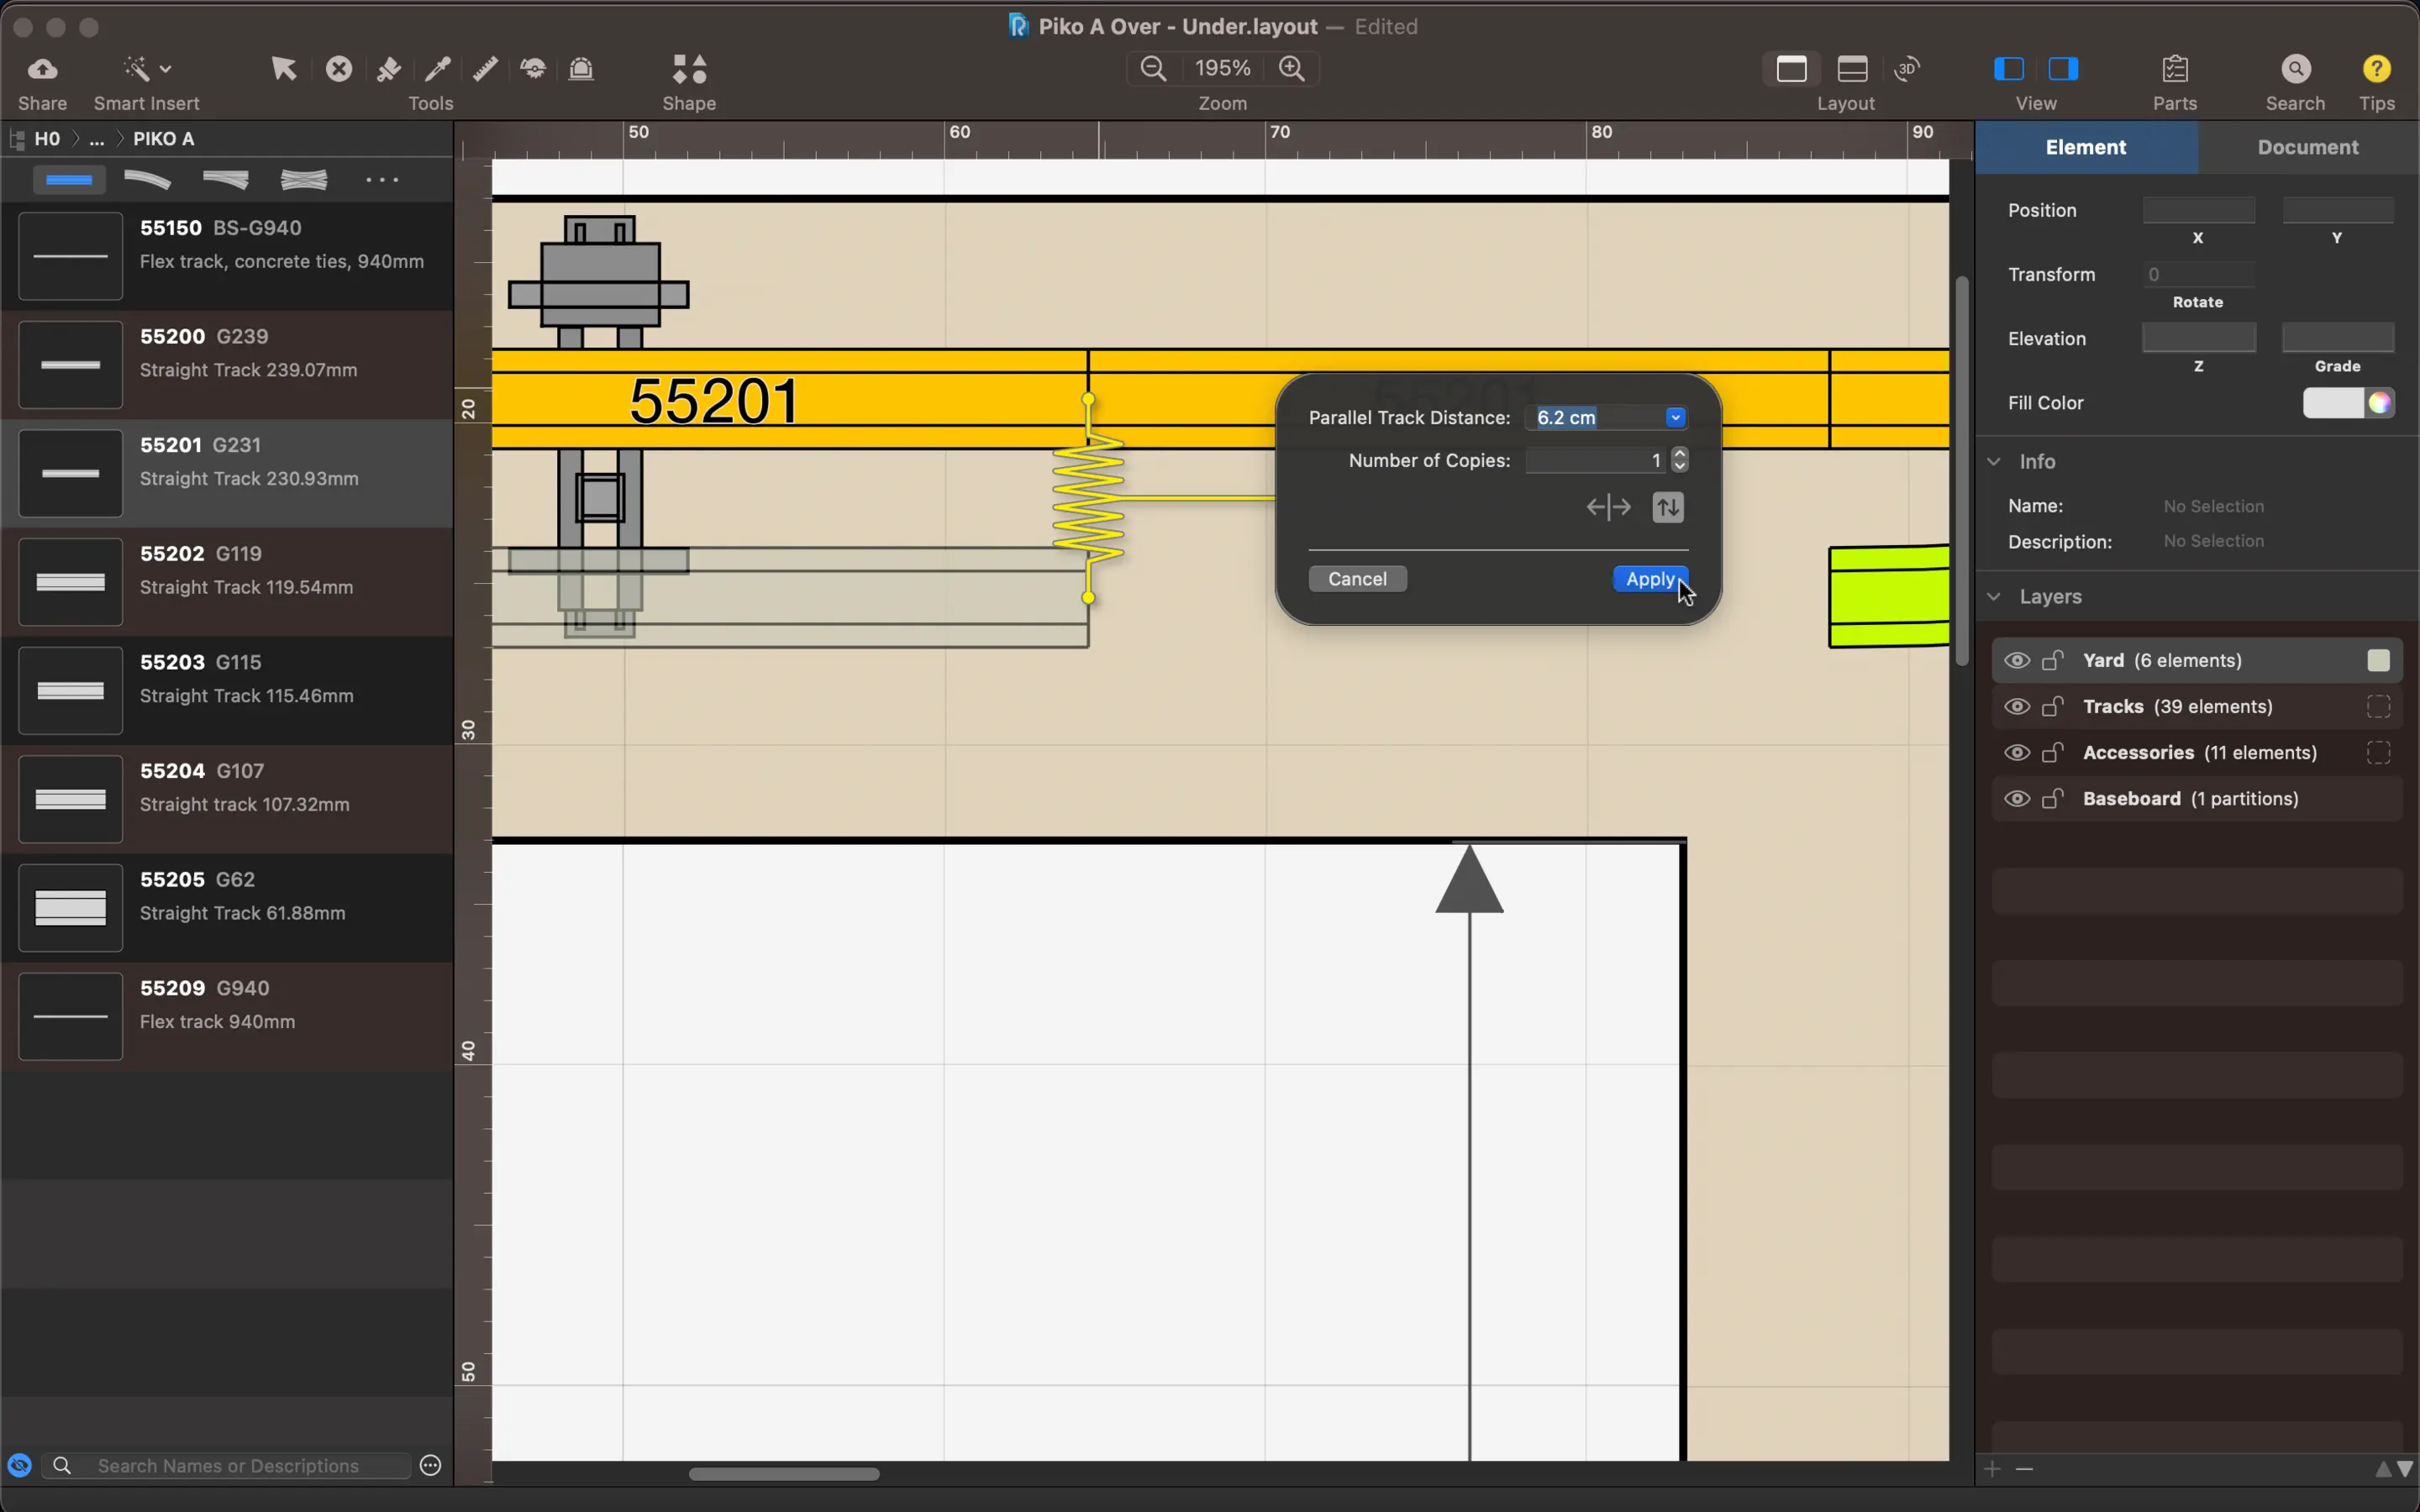Click the zoom in magnifier icon
The image size is (2420, 1512).
click(1291, 68)
